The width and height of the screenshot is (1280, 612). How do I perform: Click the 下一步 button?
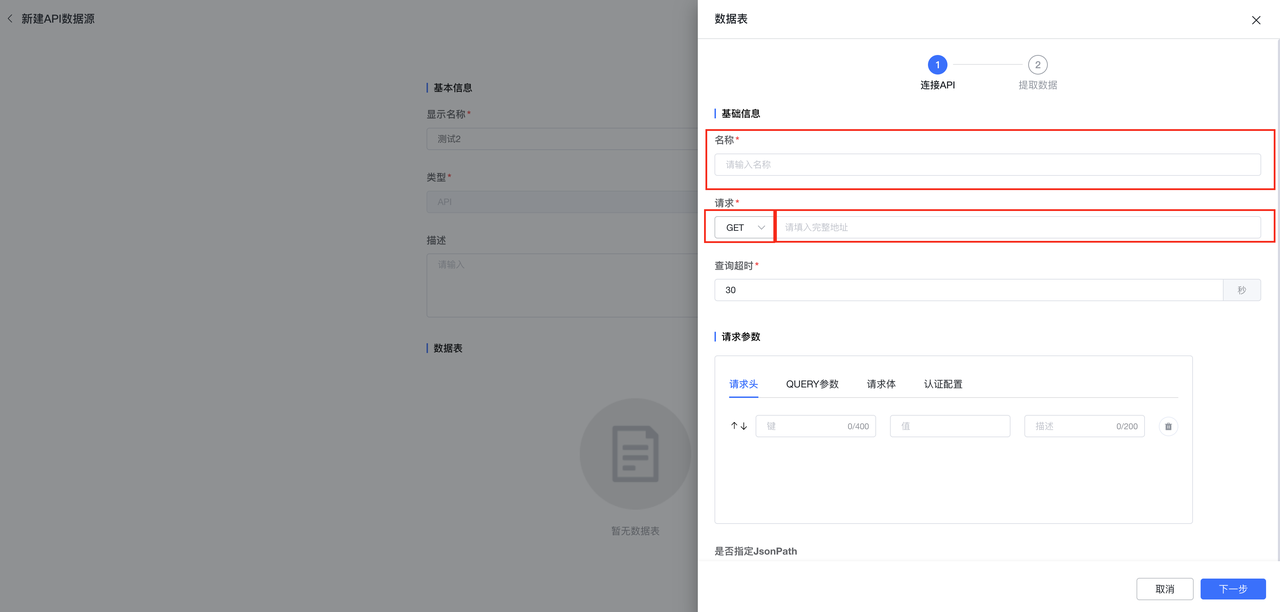coord(1232,589)
